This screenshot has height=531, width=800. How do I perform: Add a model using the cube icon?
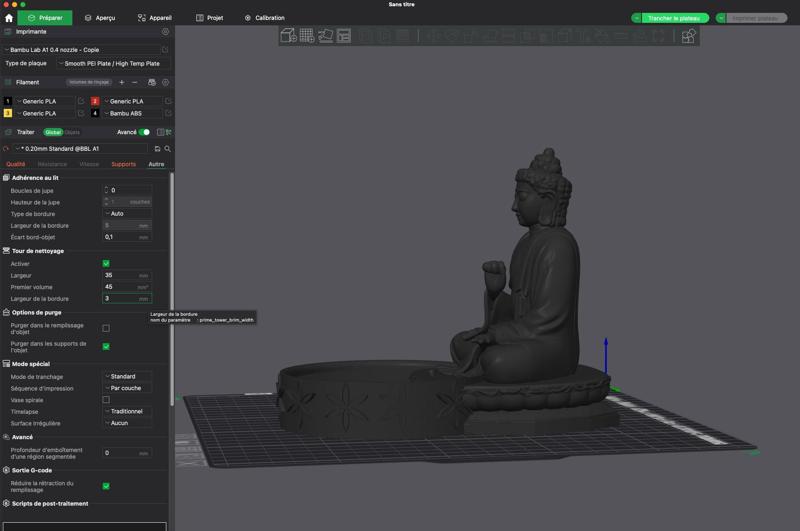(288, 35)
